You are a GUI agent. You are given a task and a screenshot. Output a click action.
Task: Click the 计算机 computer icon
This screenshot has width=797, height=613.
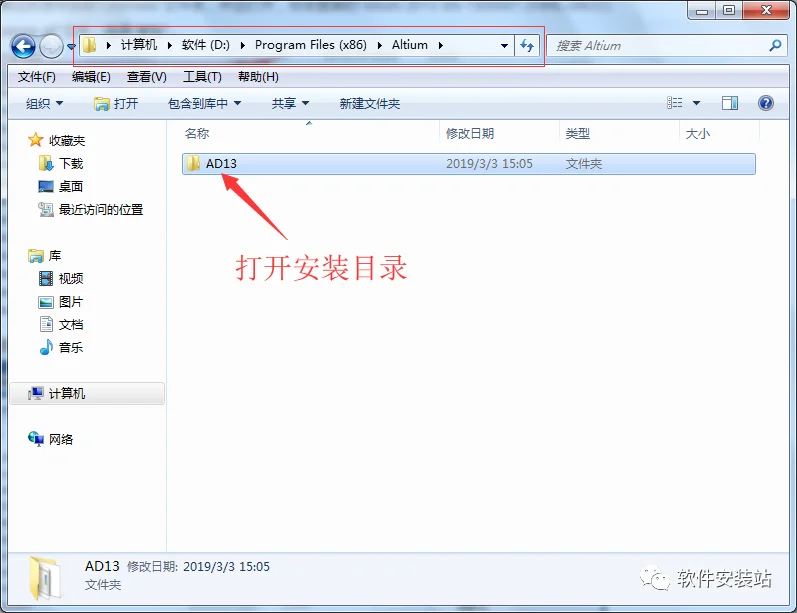click(x=36, y=393)
